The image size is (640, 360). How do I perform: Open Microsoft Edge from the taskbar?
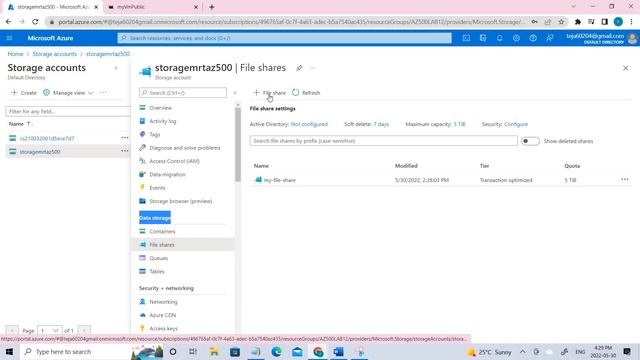coord(276,352)
